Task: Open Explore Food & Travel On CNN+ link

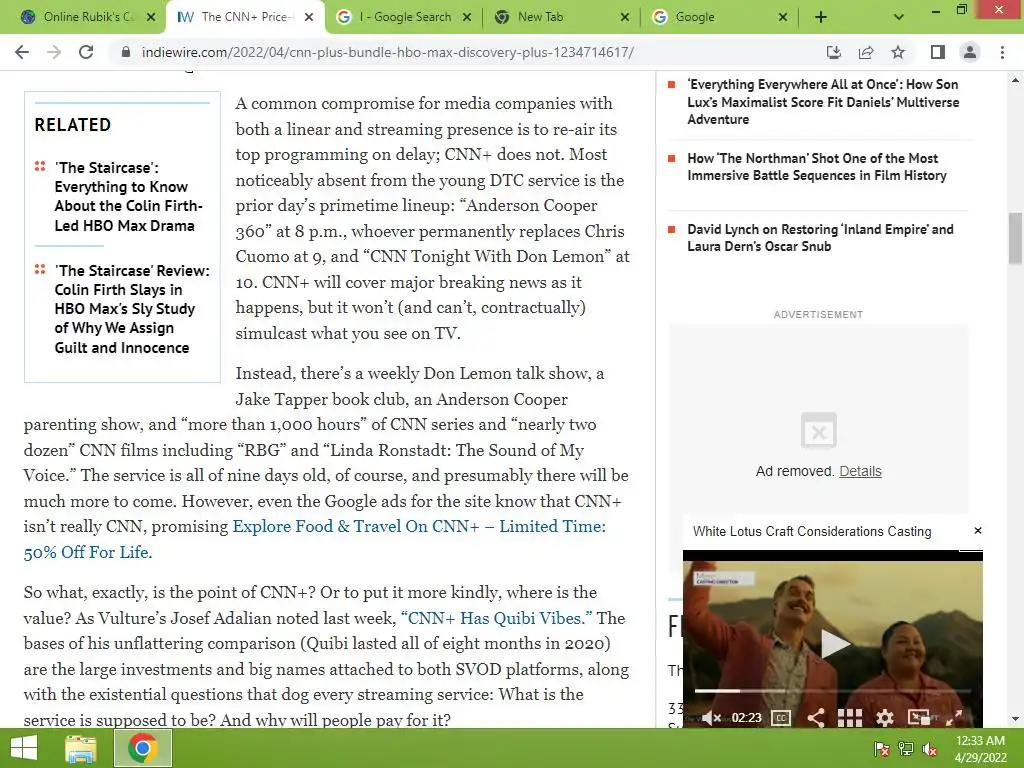Action: coord(315,539)
